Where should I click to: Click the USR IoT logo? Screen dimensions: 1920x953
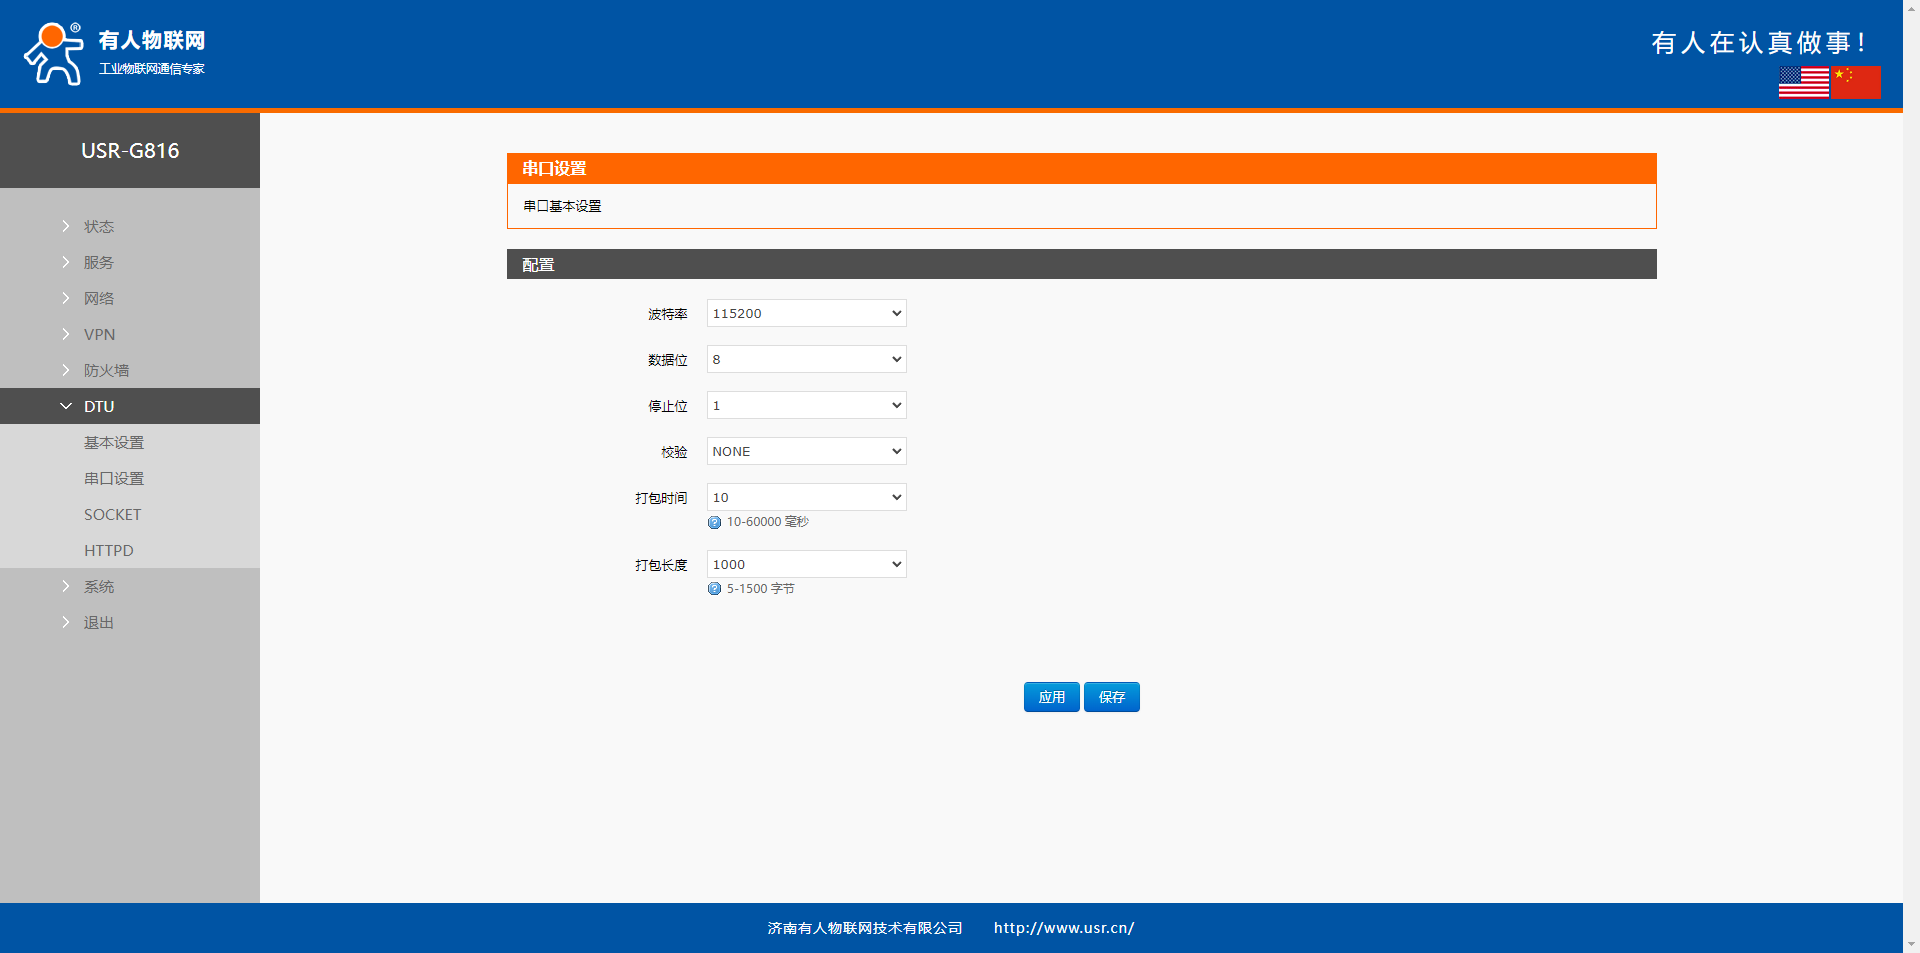pos(114,54)
